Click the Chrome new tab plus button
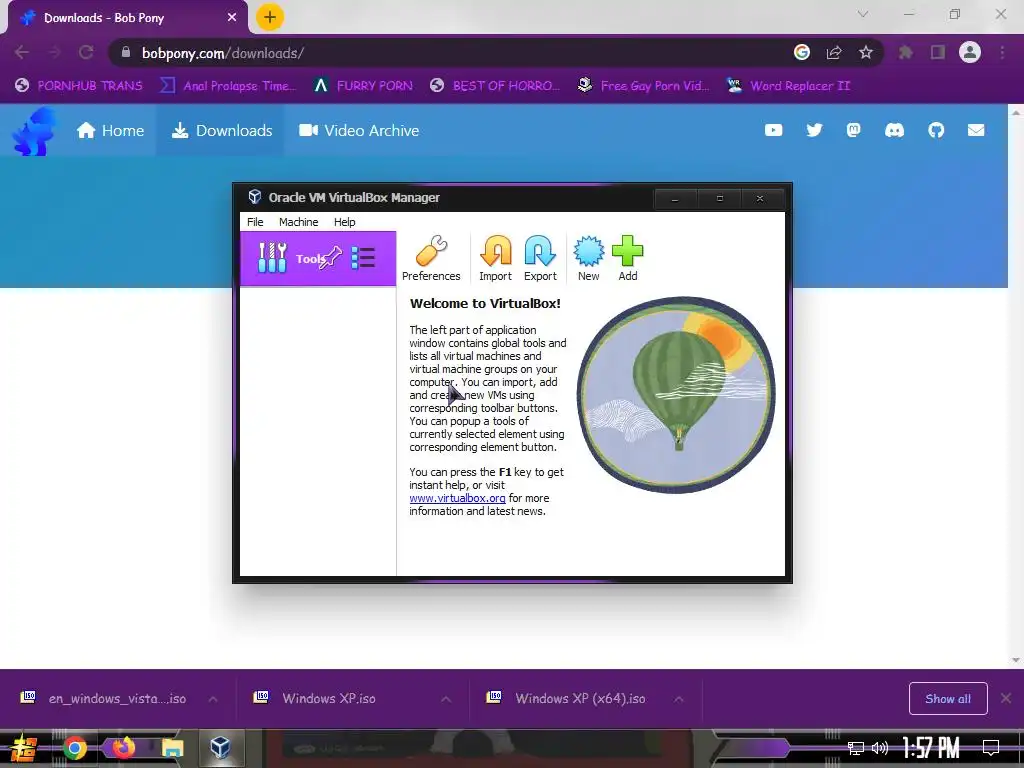Viewport: 1024px width, 768px height. coord(270,17)
